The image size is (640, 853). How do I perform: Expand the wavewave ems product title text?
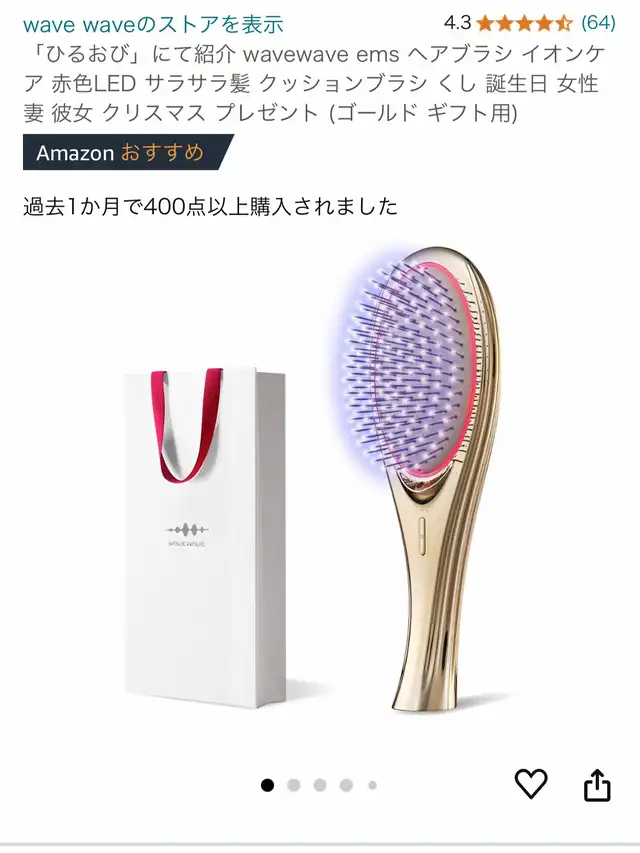click(x=314, y=84)
